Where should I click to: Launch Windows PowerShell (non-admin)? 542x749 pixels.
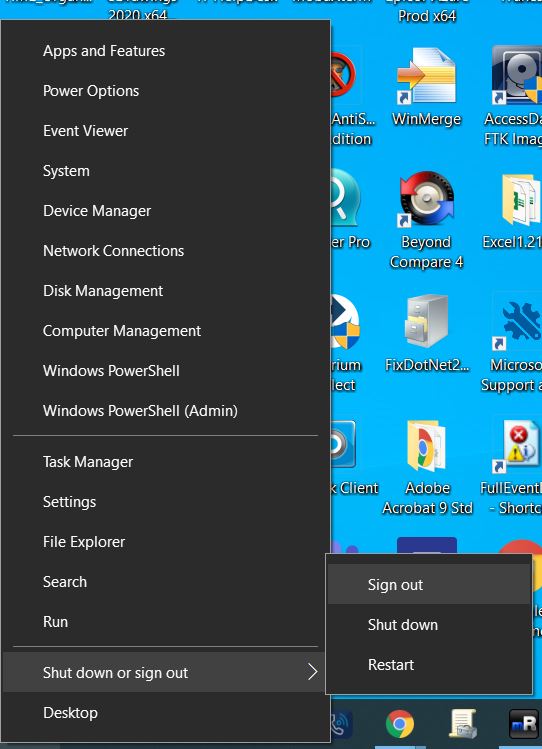click(165, 371)
